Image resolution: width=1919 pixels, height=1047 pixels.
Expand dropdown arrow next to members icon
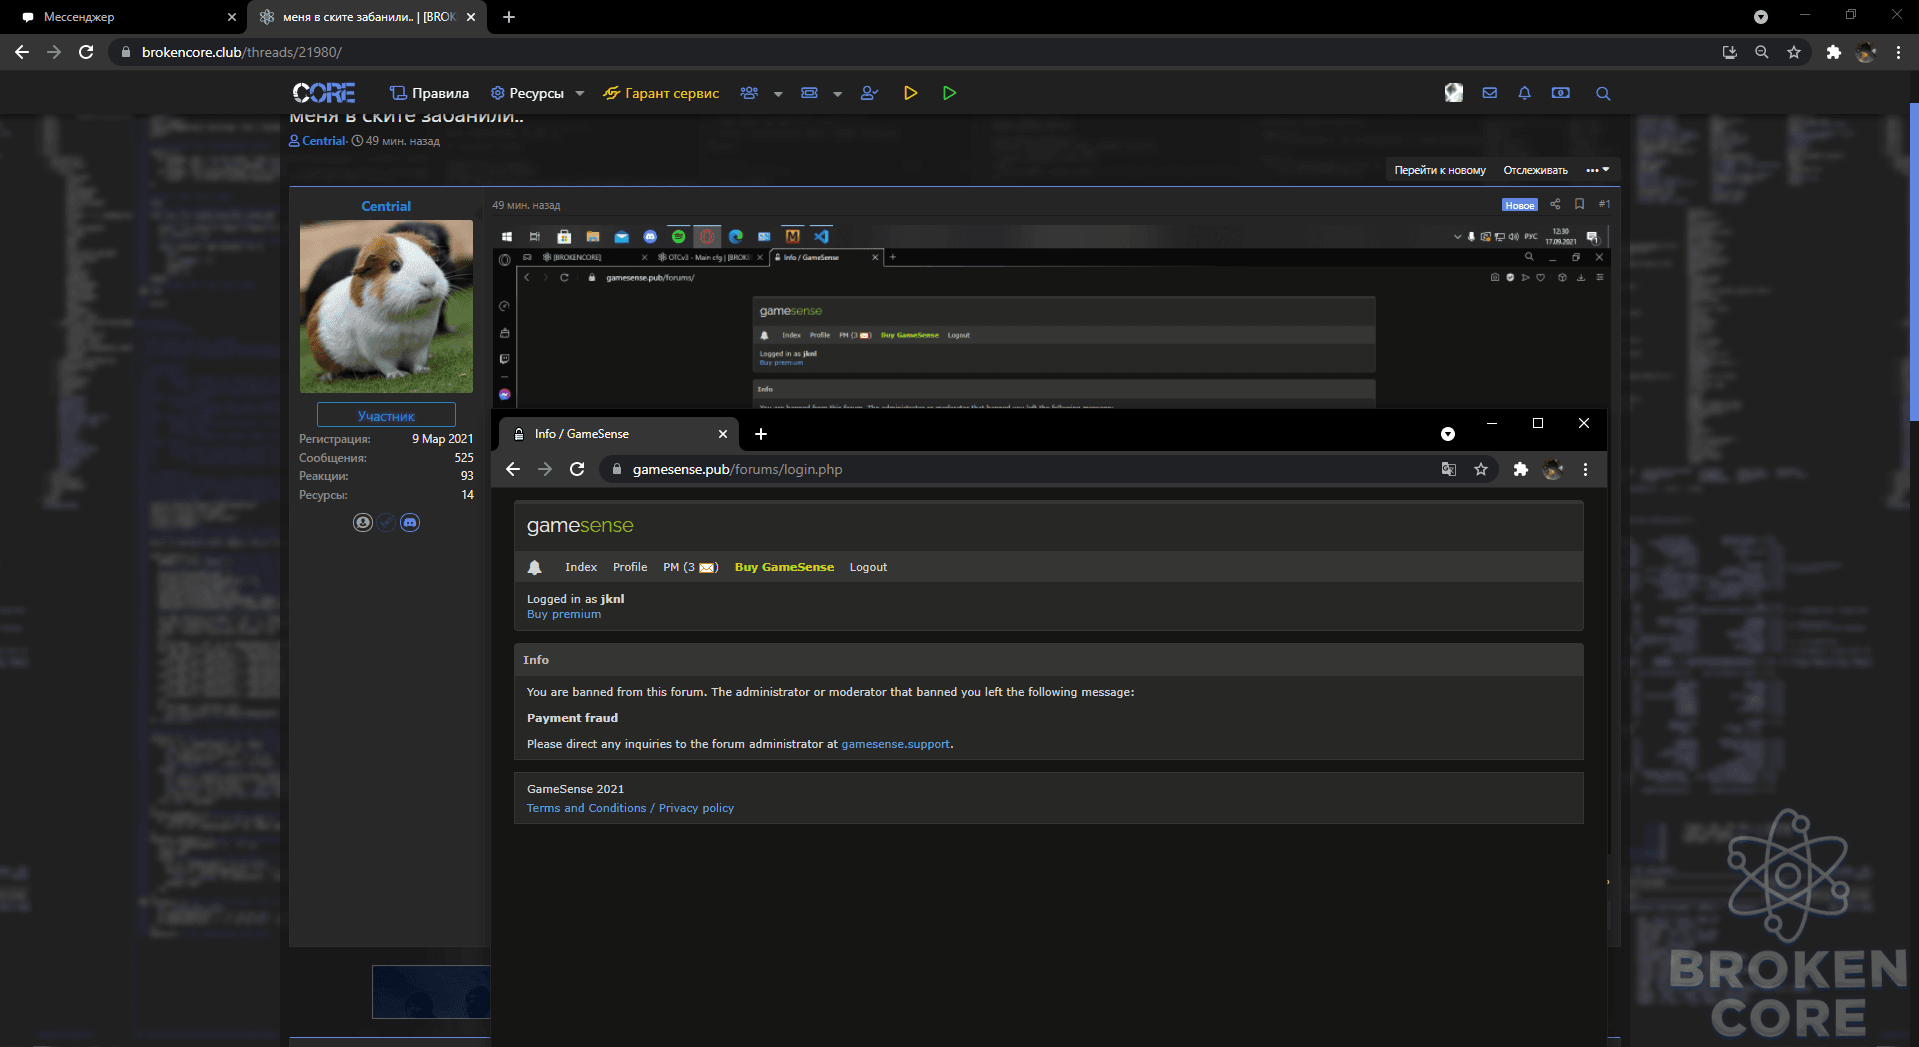coord(778,94)
